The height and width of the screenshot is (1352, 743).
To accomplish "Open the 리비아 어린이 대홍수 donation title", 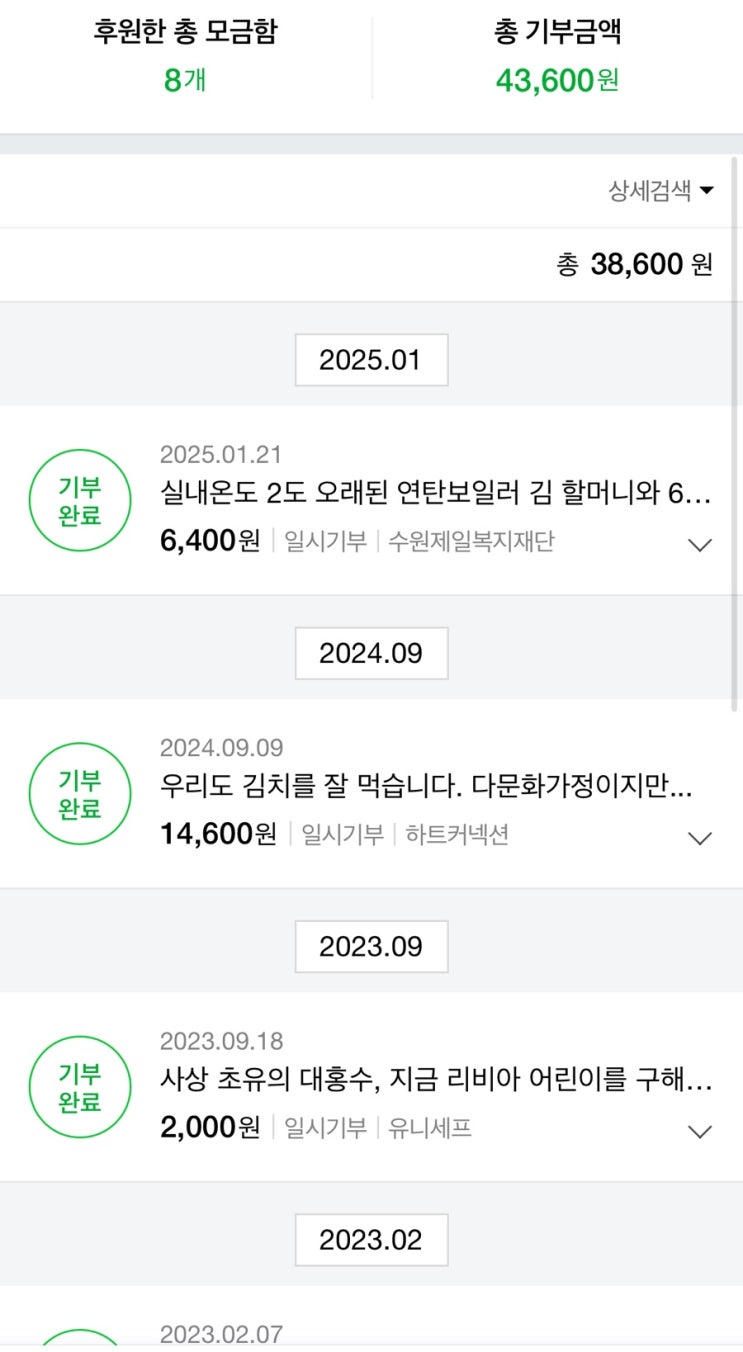I will click(435, 1081).
